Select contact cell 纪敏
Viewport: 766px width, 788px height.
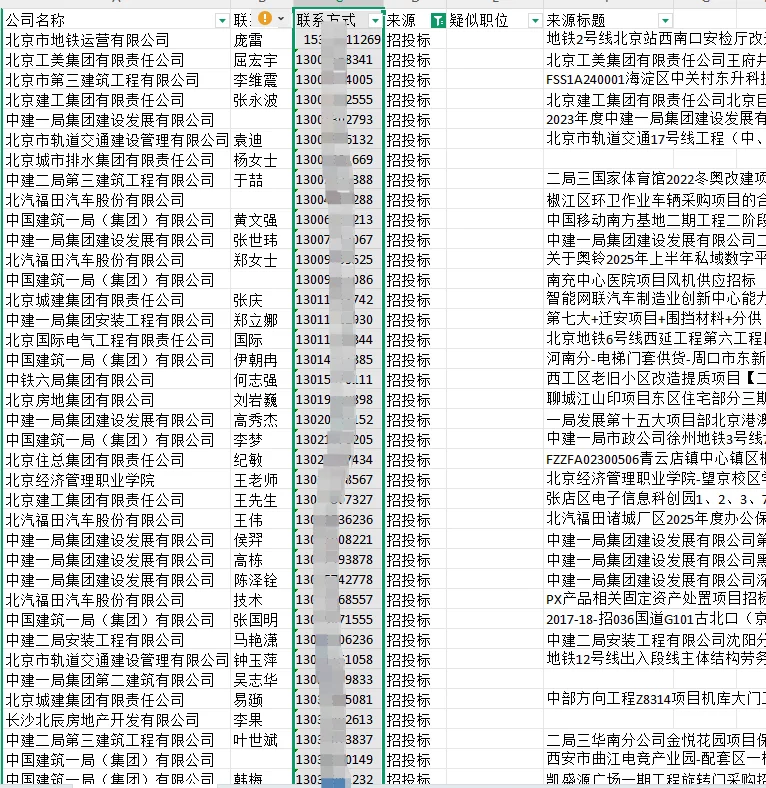pyautogui.click(x=261, y=460)
